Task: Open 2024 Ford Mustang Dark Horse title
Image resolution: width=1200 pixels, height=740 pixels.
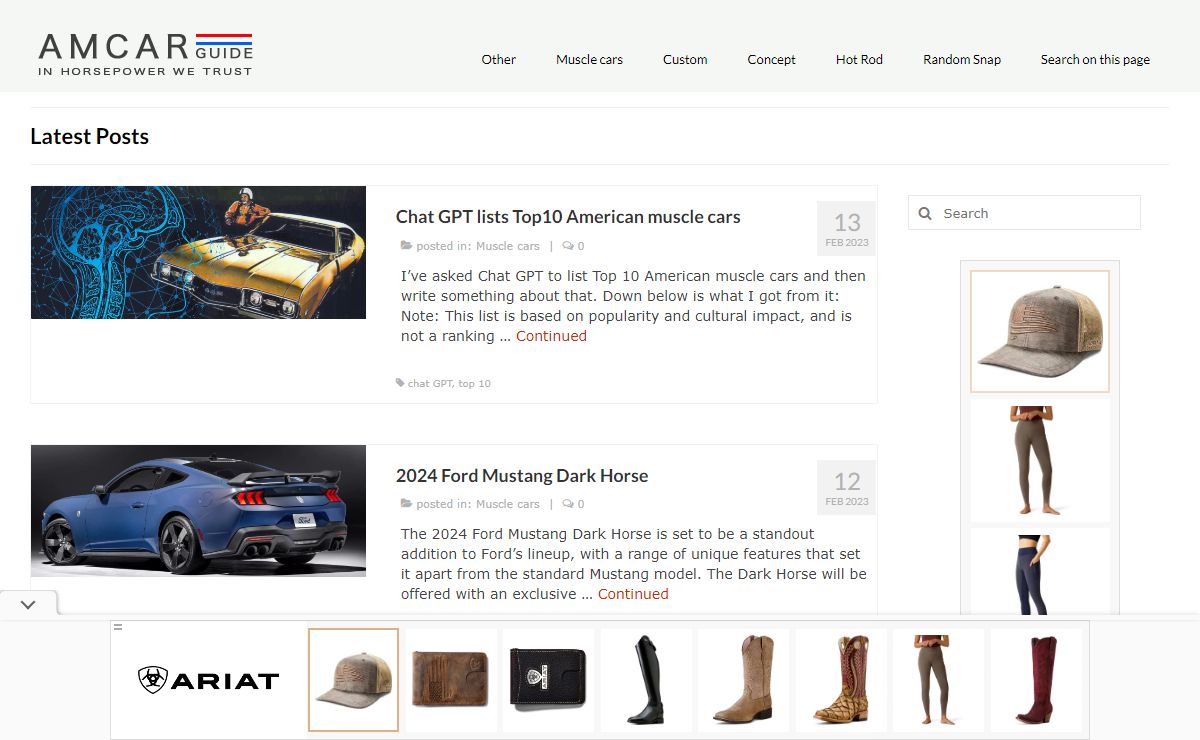Action: (522, 475)
